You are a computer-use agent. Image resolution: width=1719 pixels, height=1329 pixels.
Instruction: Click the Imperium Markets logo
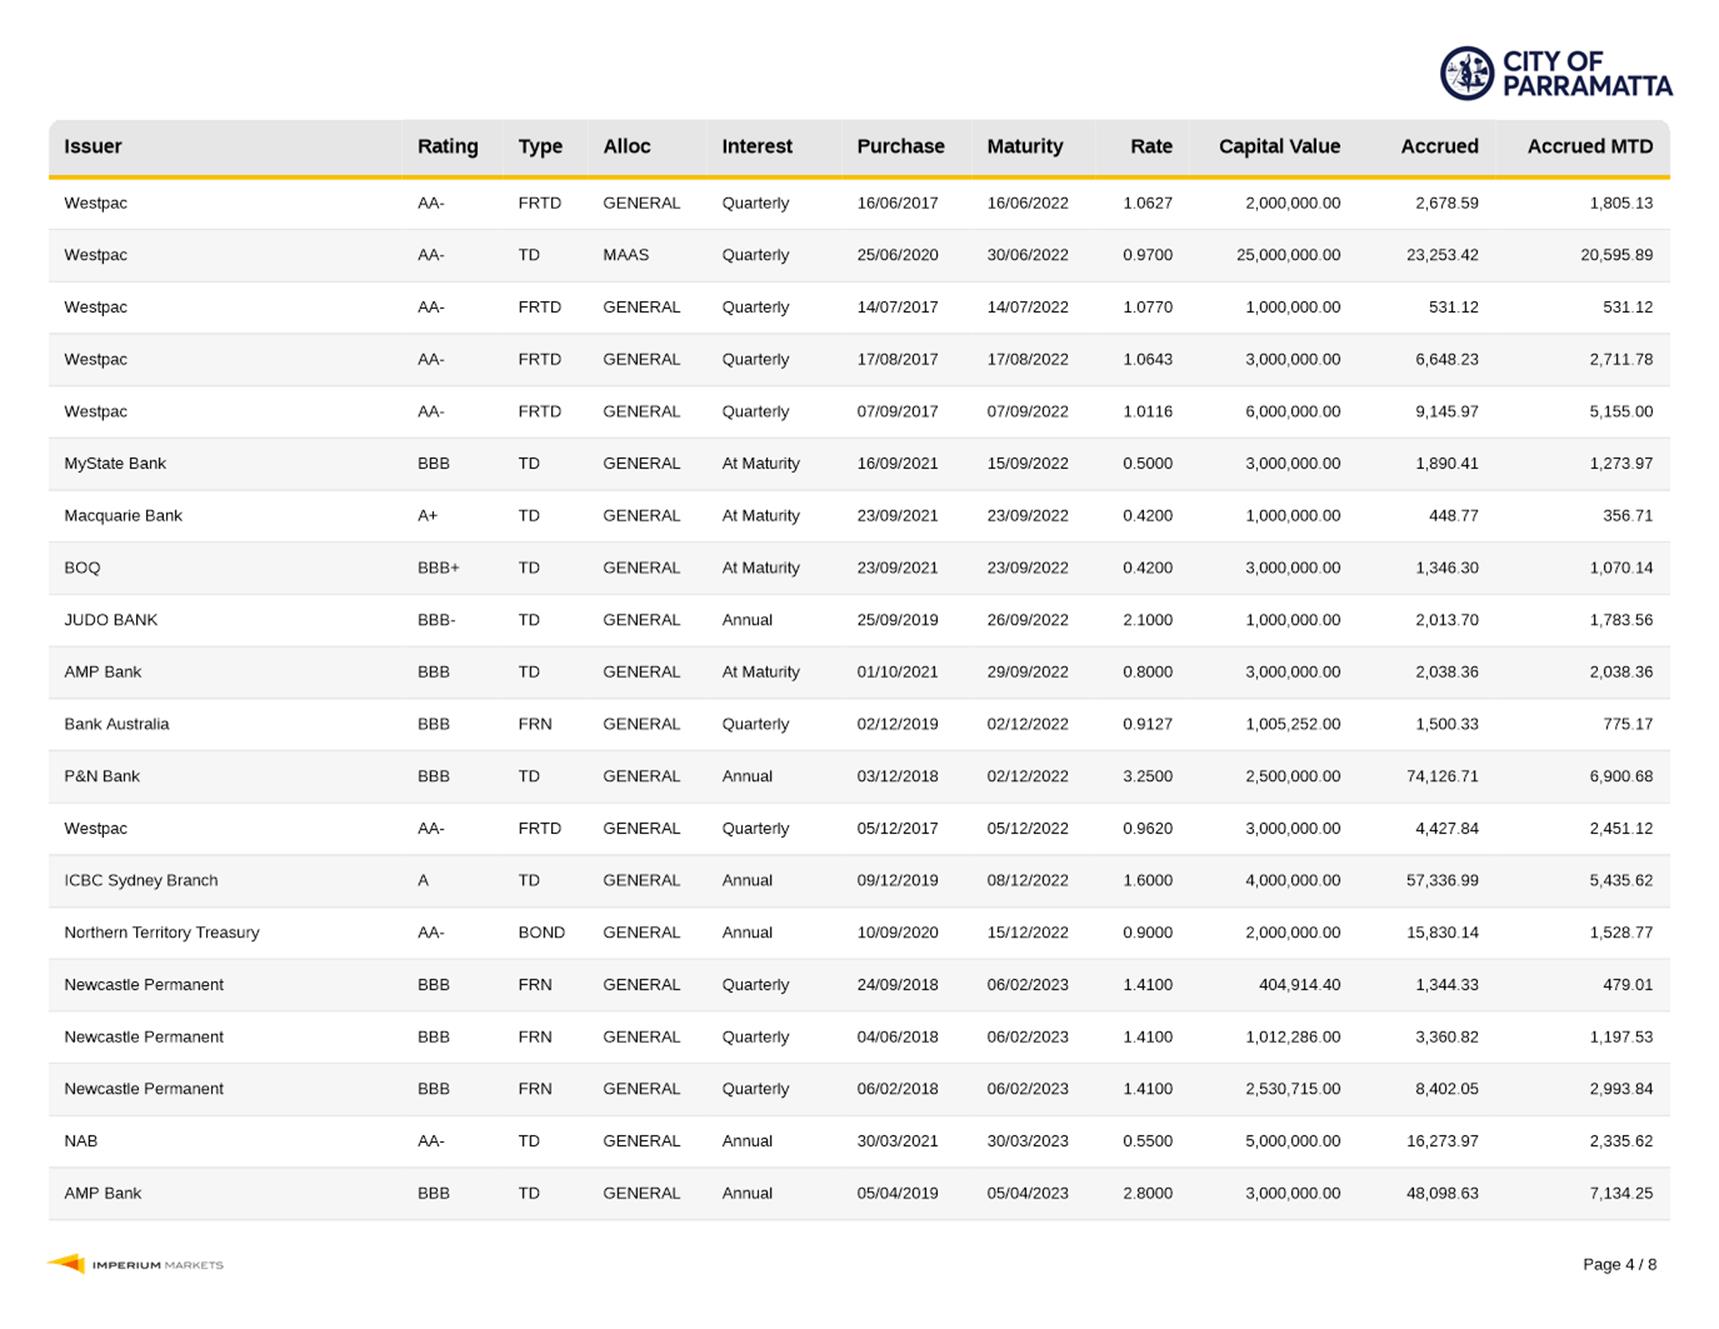click(x=135, y=1264)
